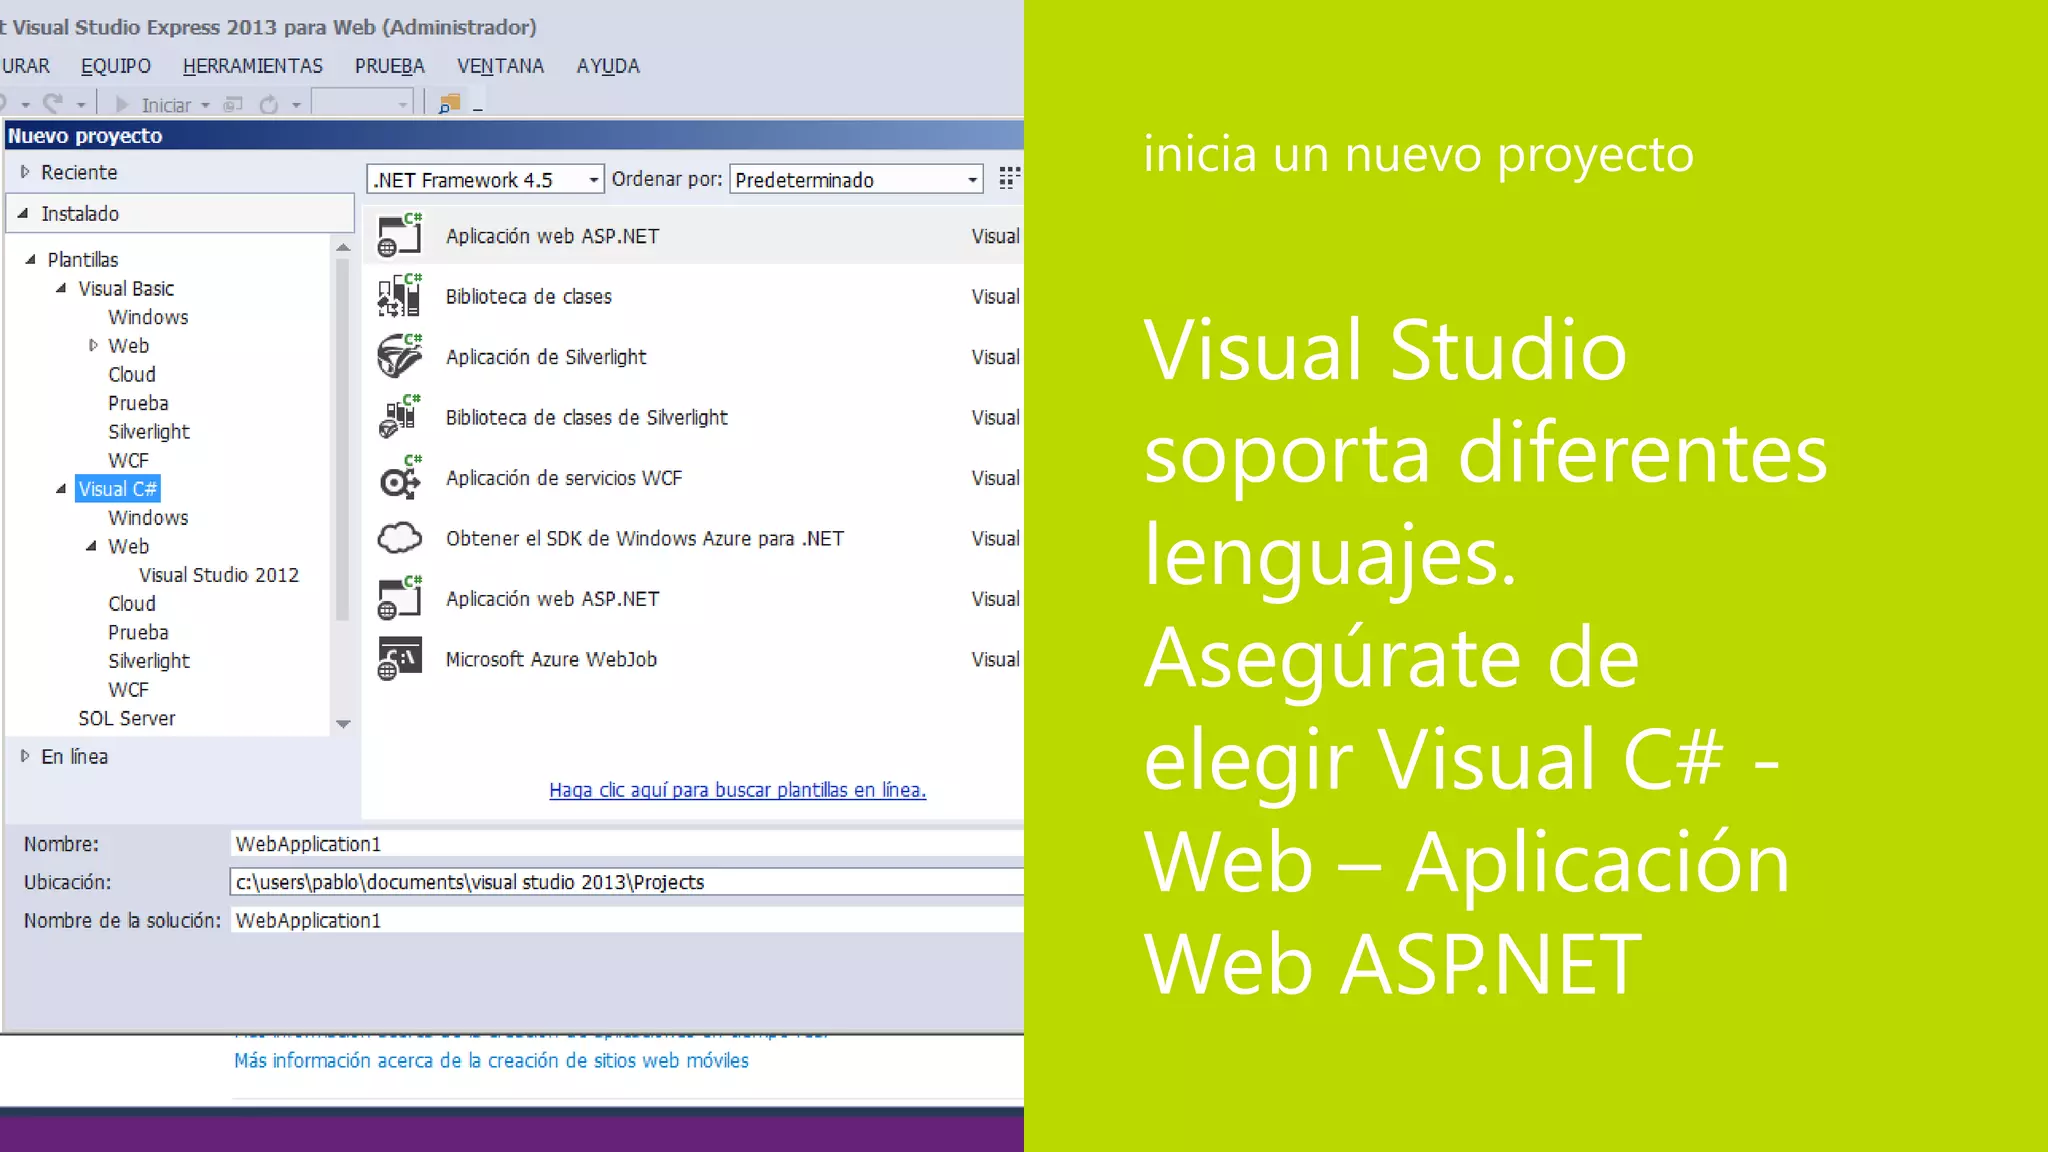
Task: Open the .NET Framework 4.5 version dropdown
Action: click(485, 179)
